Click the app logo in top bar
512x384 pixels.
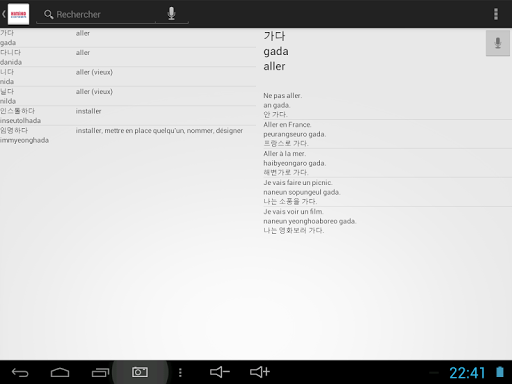(x=18, y=14)
